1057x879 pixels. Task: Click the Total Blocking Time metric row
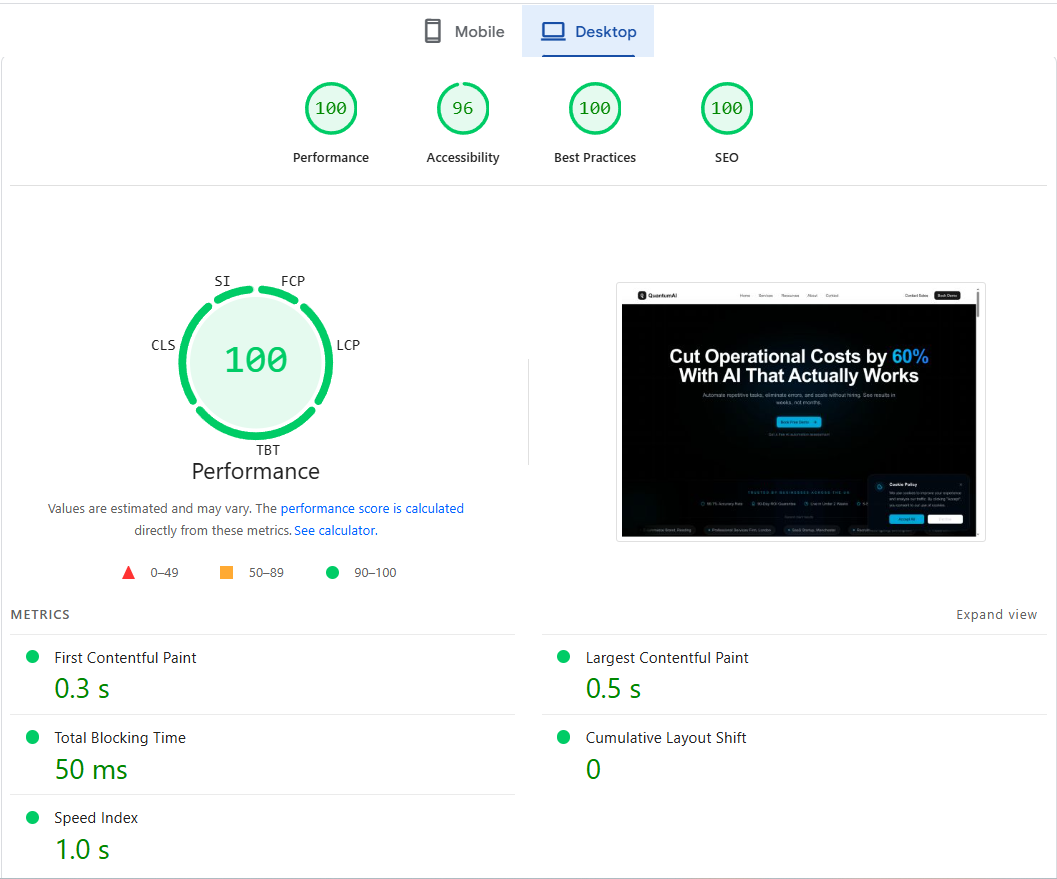120,737
